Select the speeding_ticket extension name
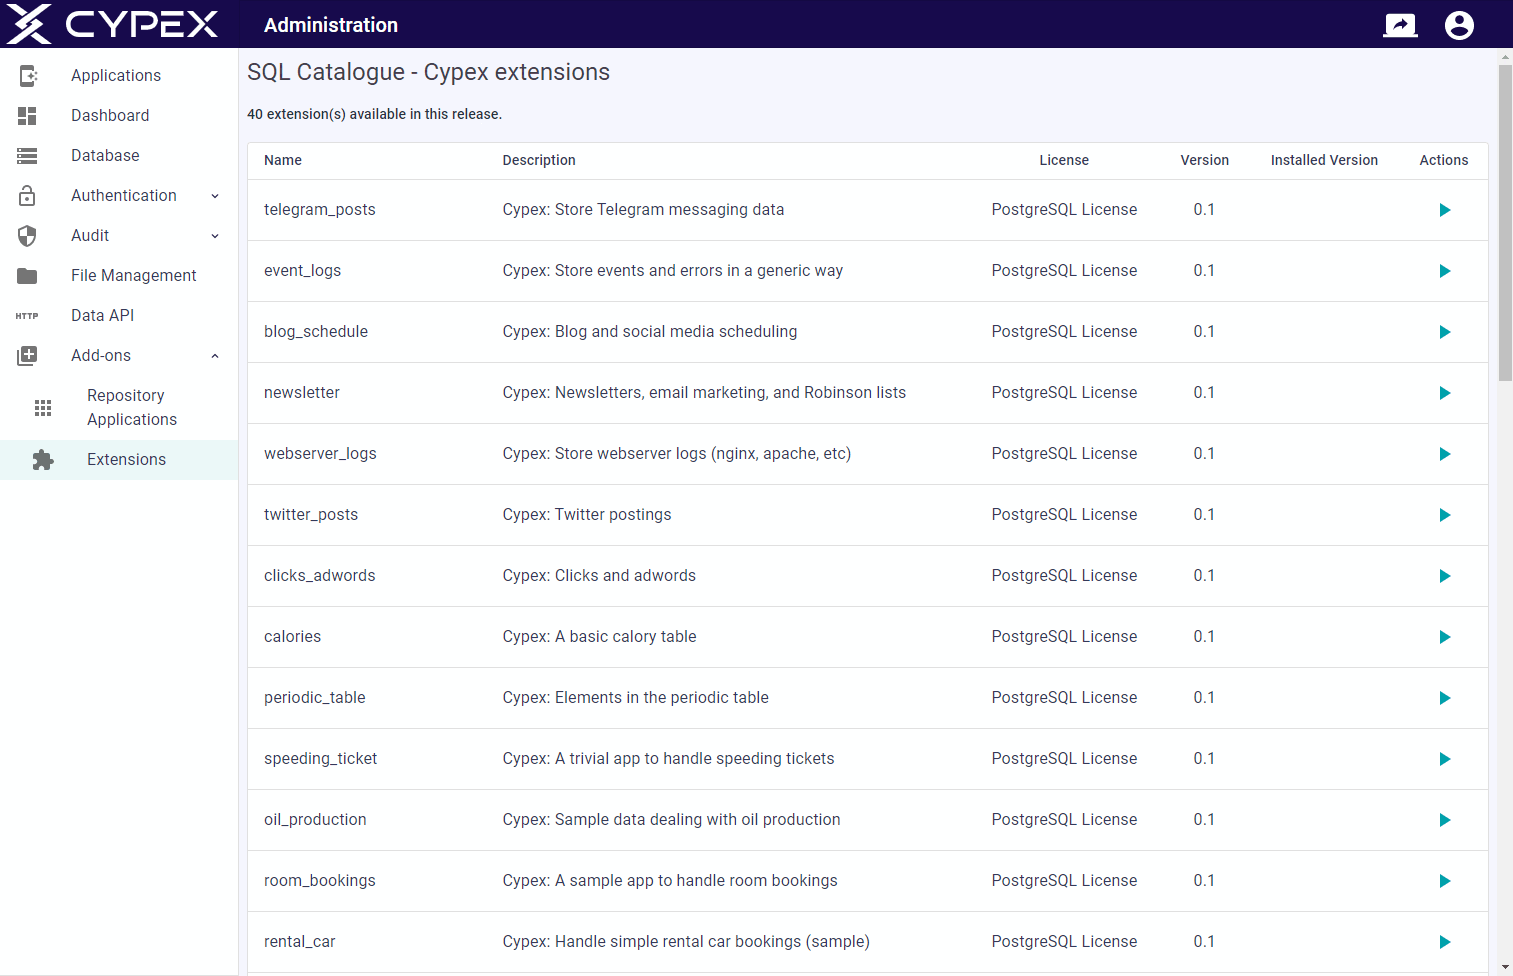The image size is (1513, 976). (x=320, y=759)
